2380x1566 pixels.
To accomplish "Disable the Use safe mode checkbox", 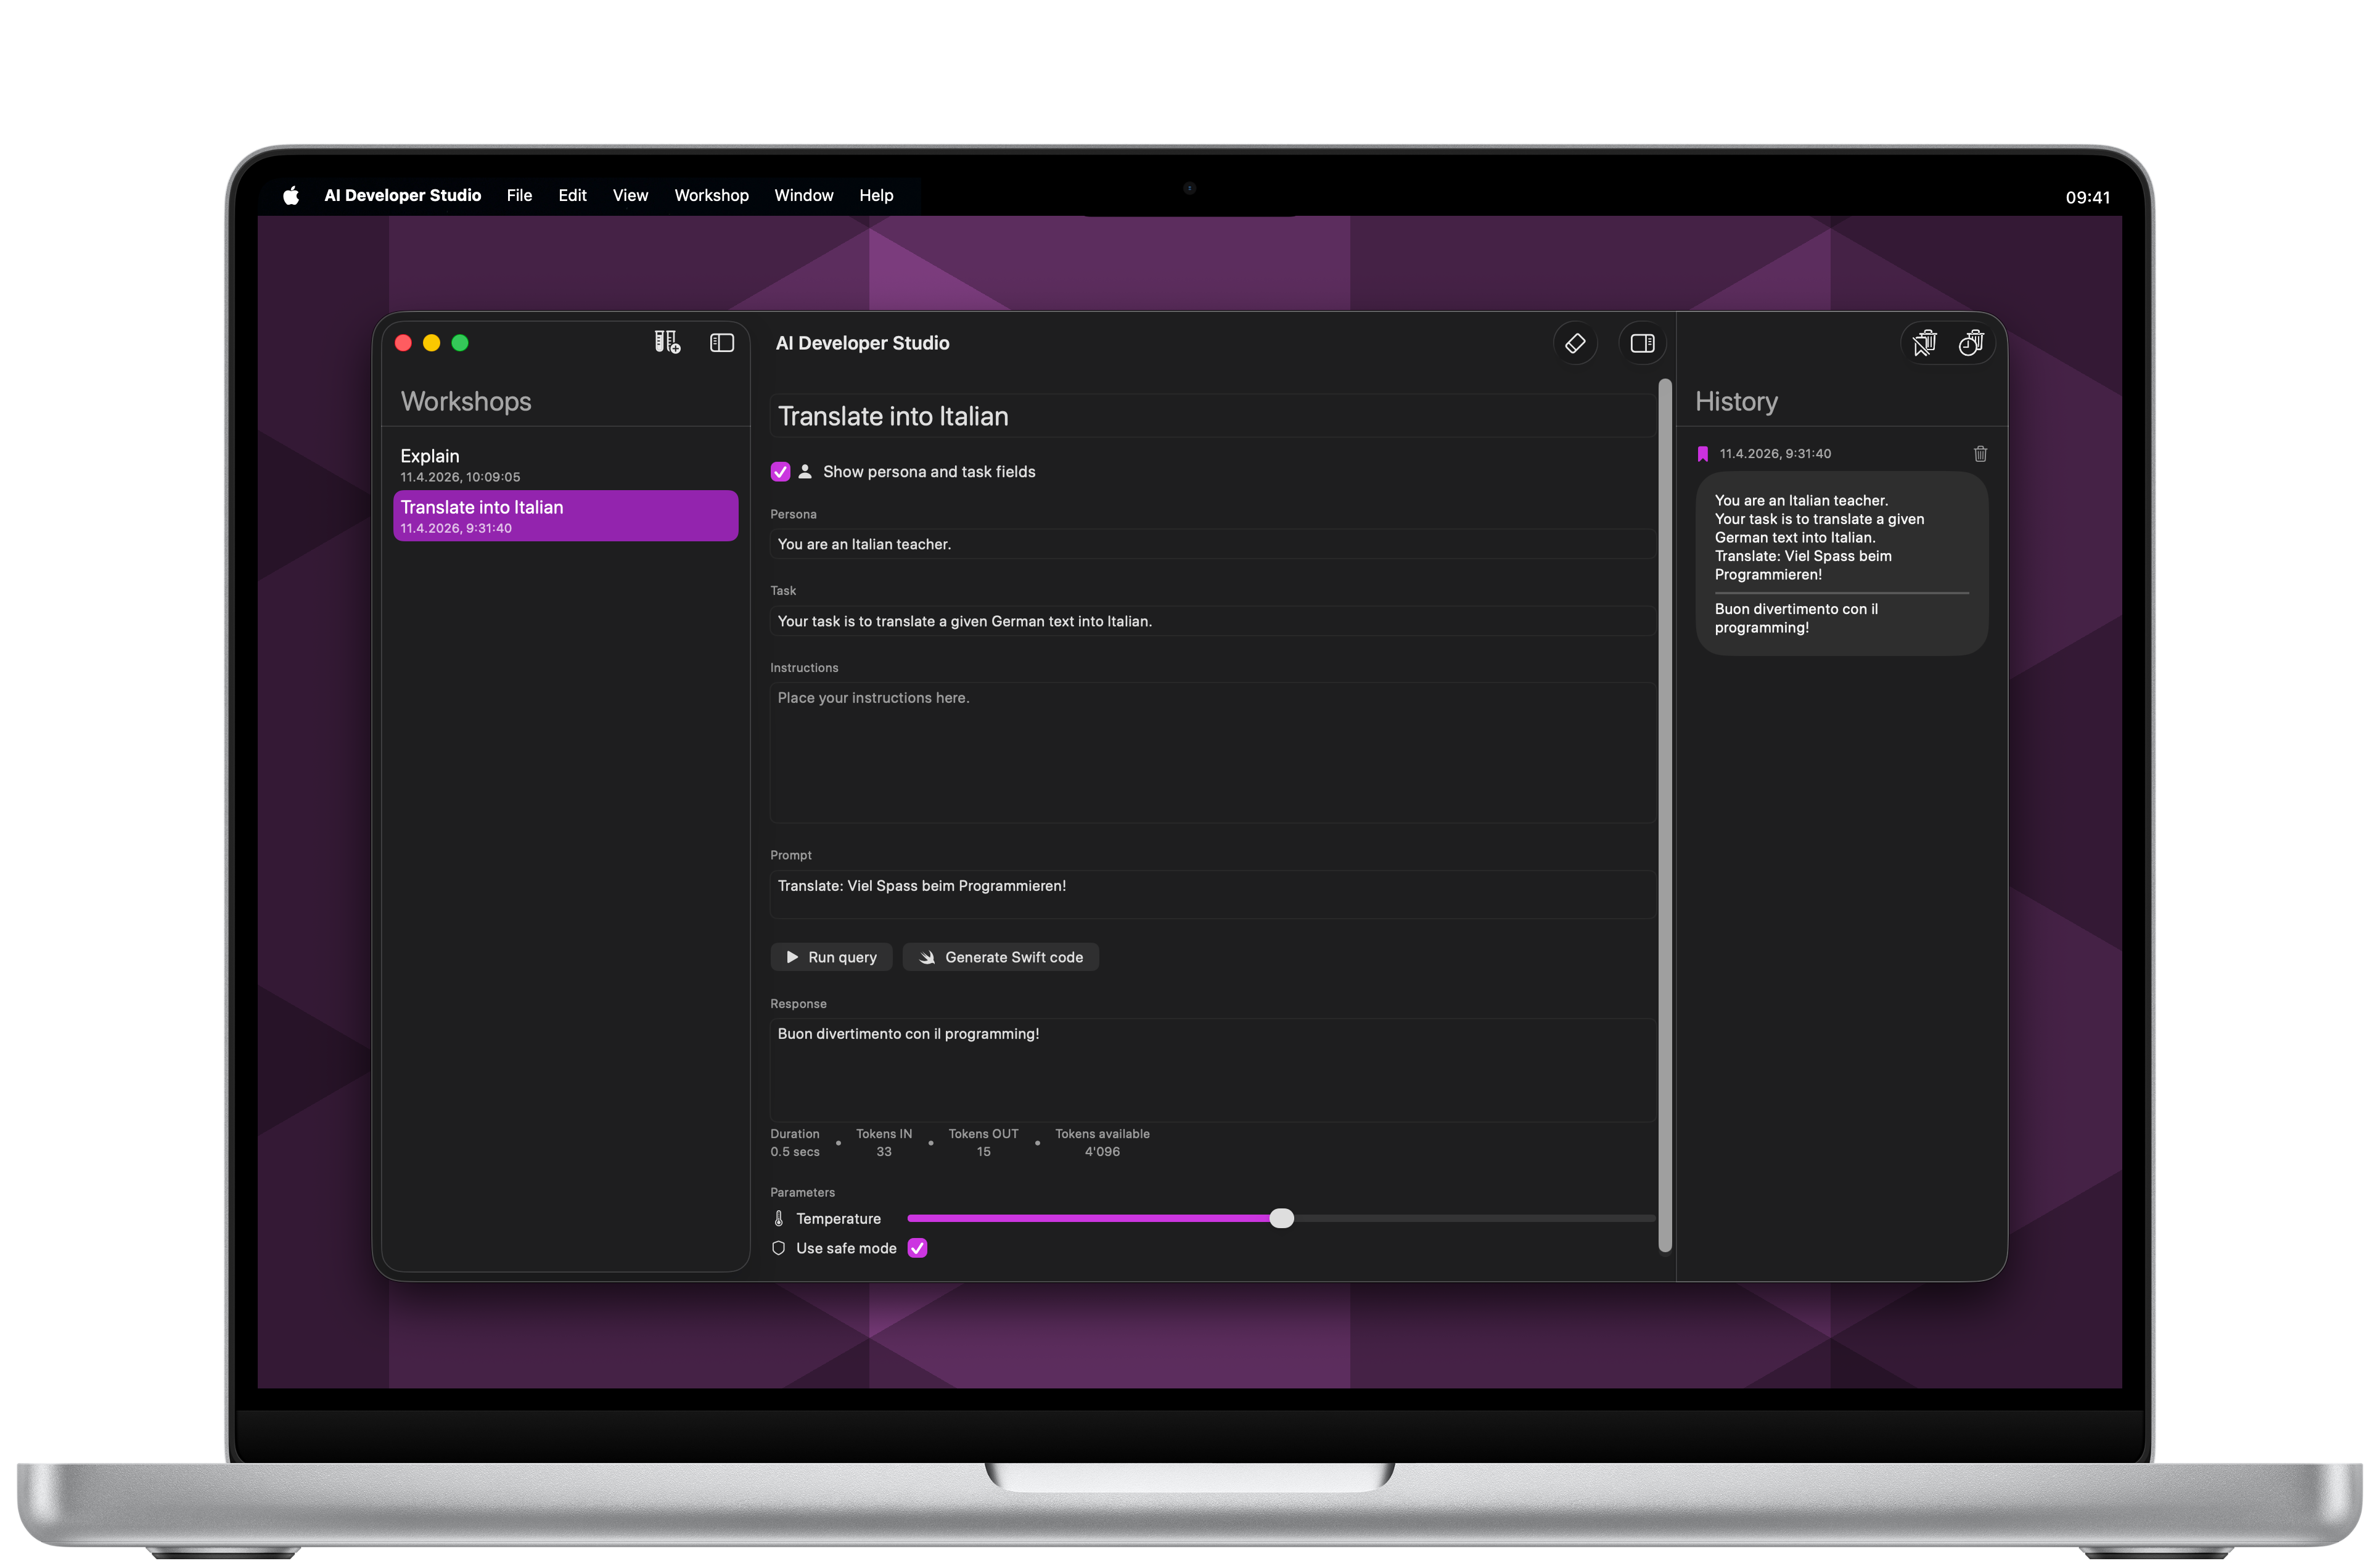I will coord(917,1248).
